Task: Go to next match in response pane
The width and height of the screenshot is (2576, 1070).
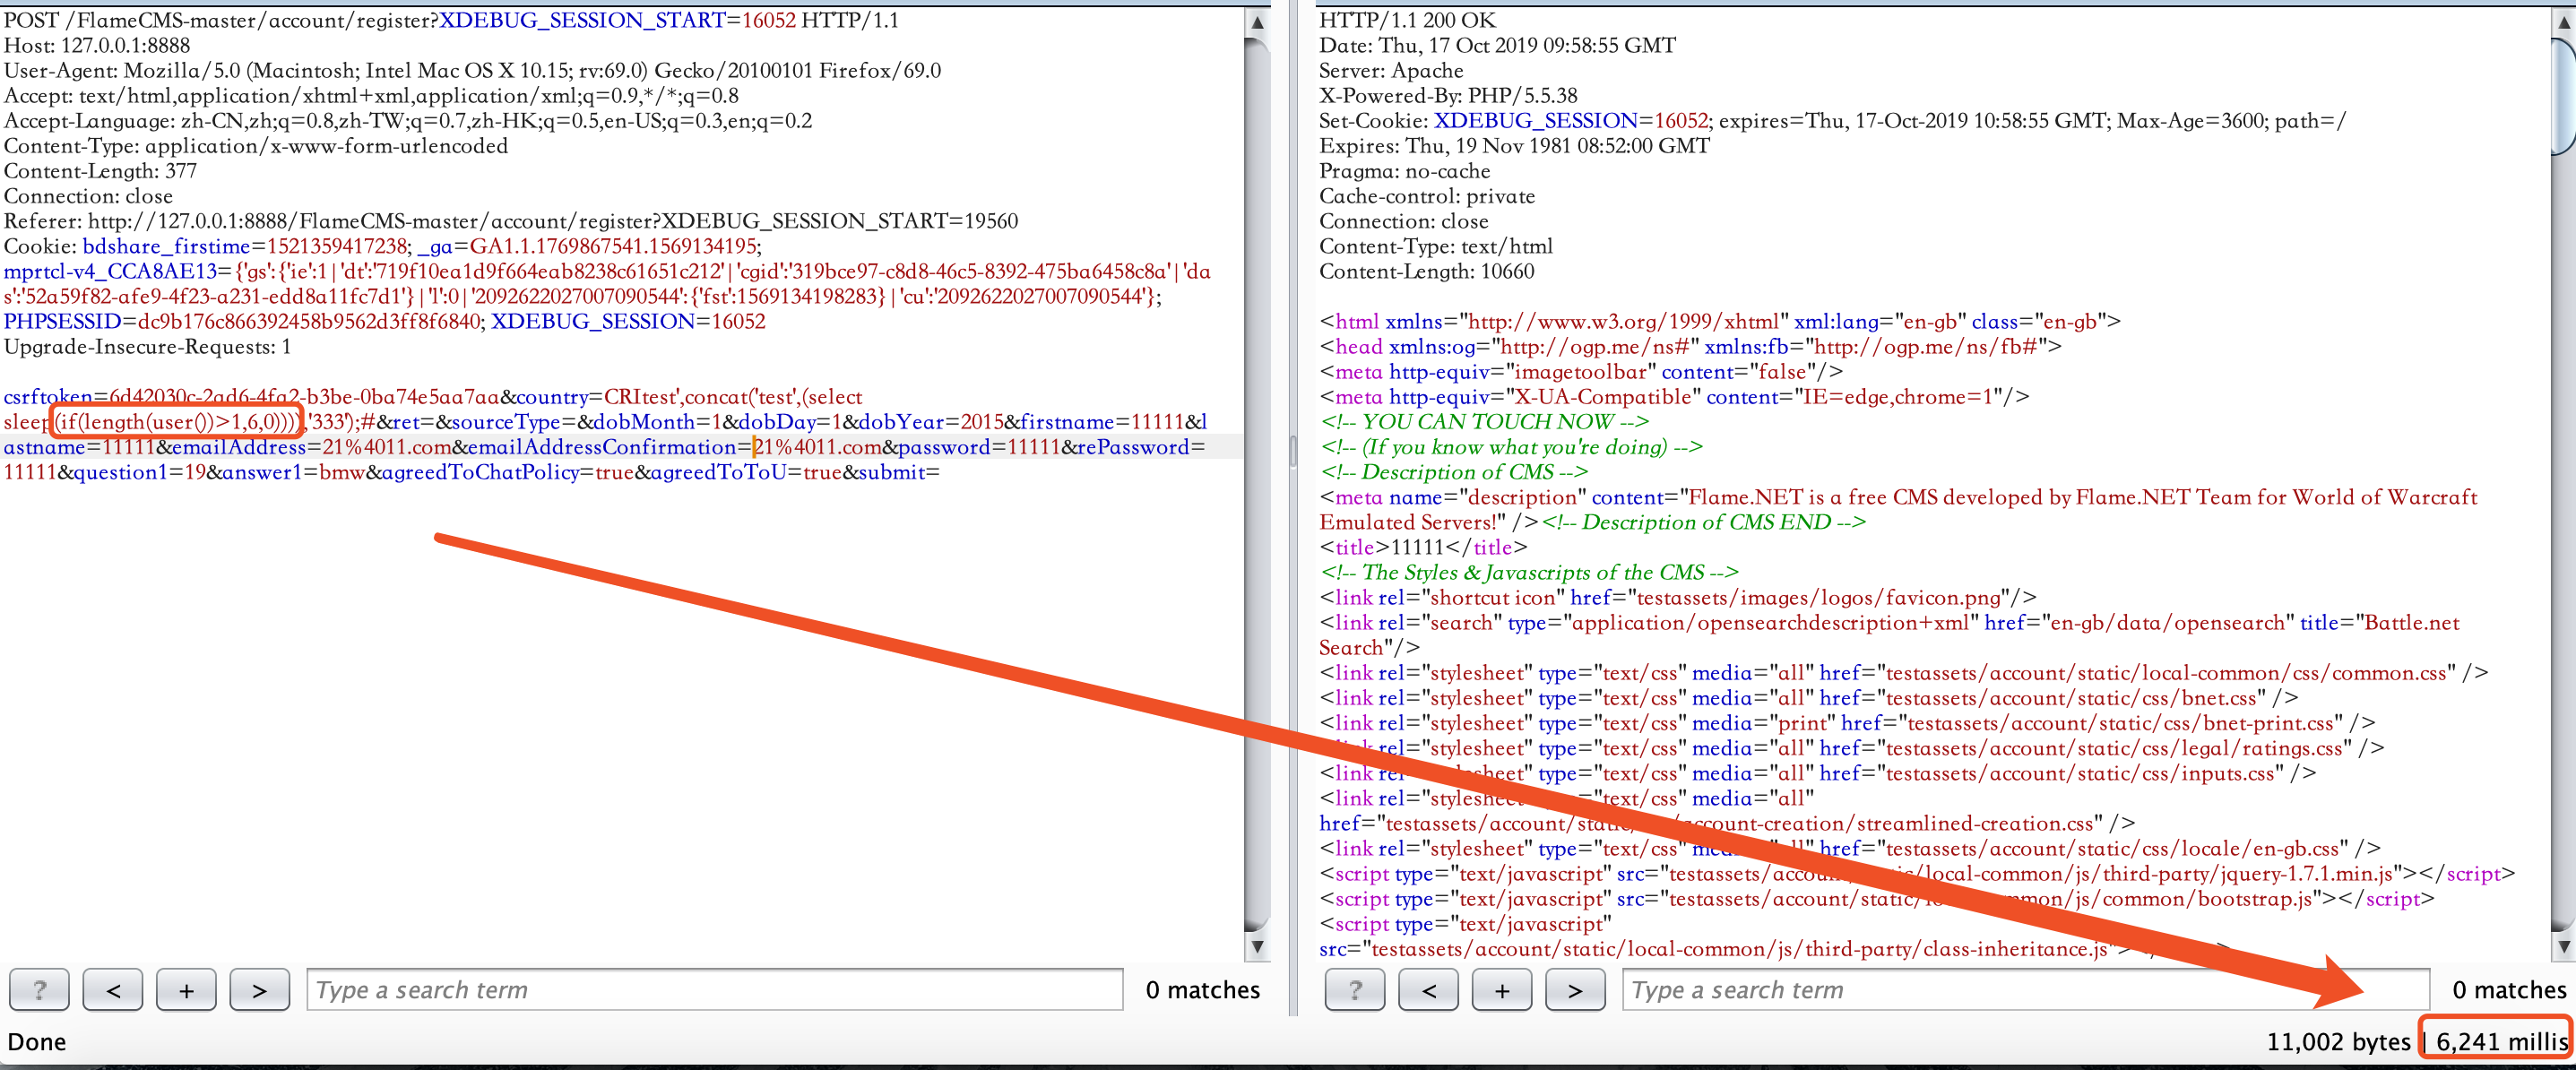Action: (x=1574, y=990)
